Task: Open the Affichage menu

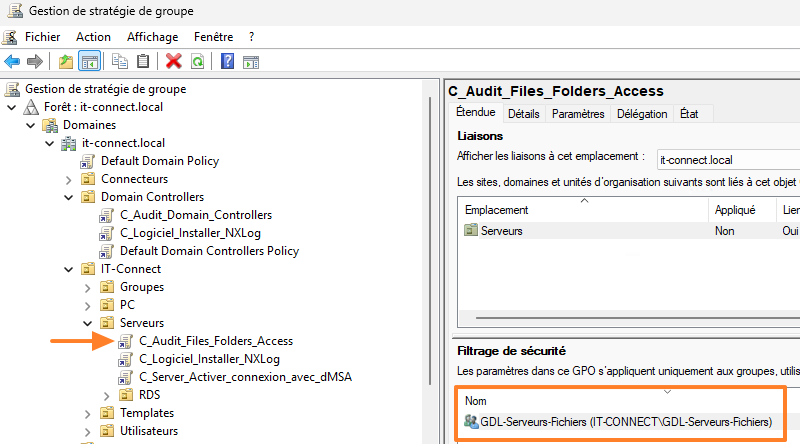Action: coord(152,36)
